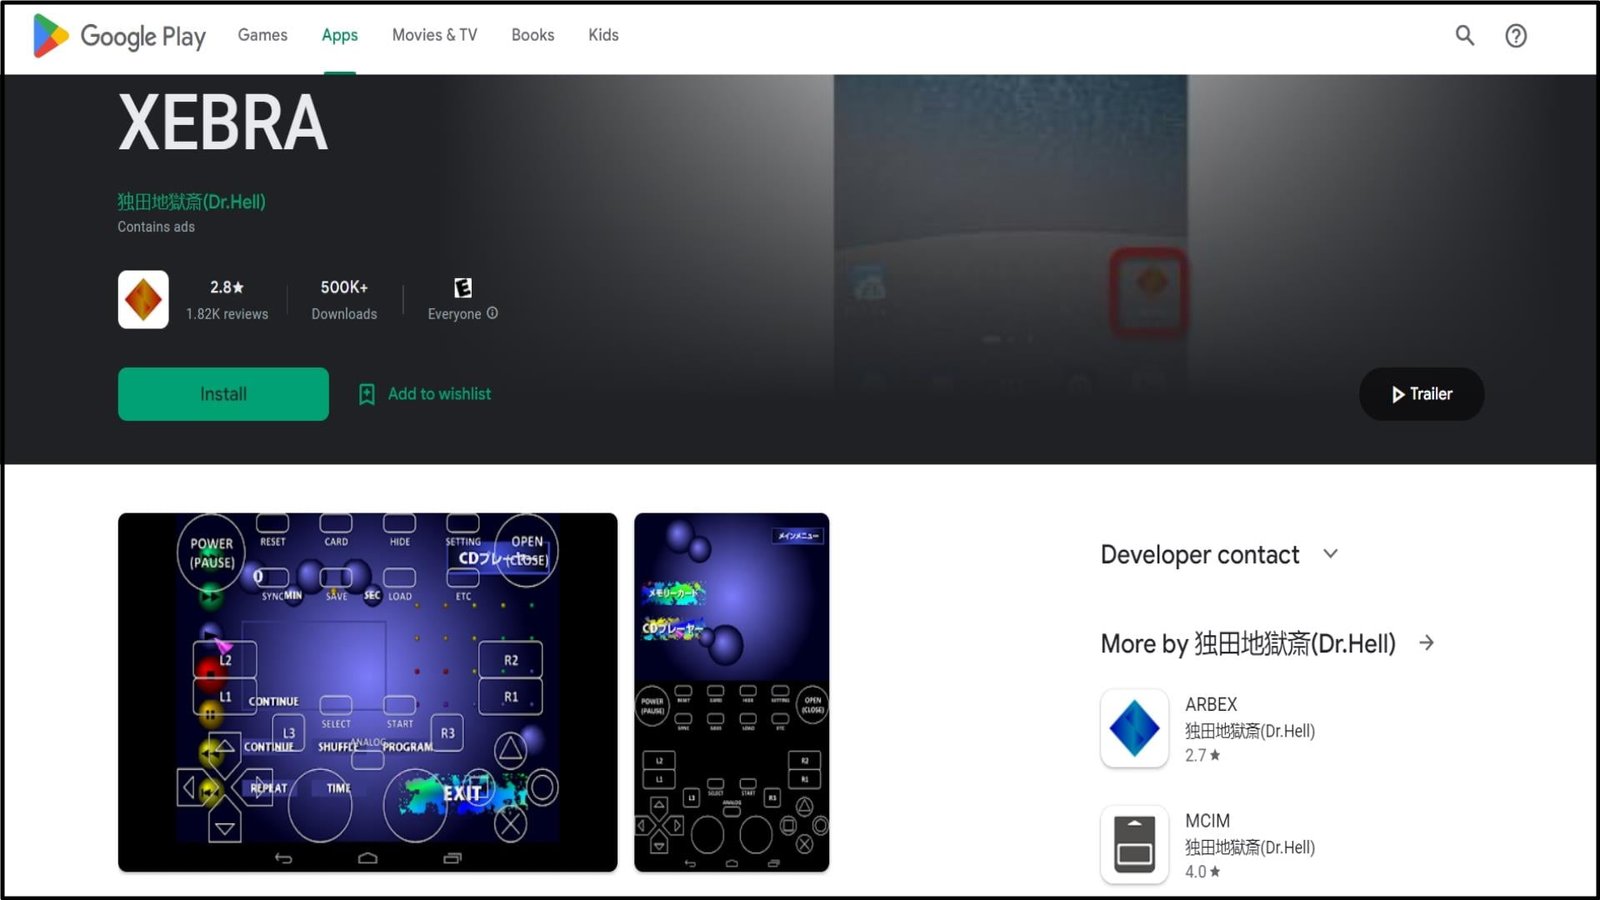Open the MCIM memory card app icon
Viewport: 1600px width, 900px height.
(x=1134, y=844)
